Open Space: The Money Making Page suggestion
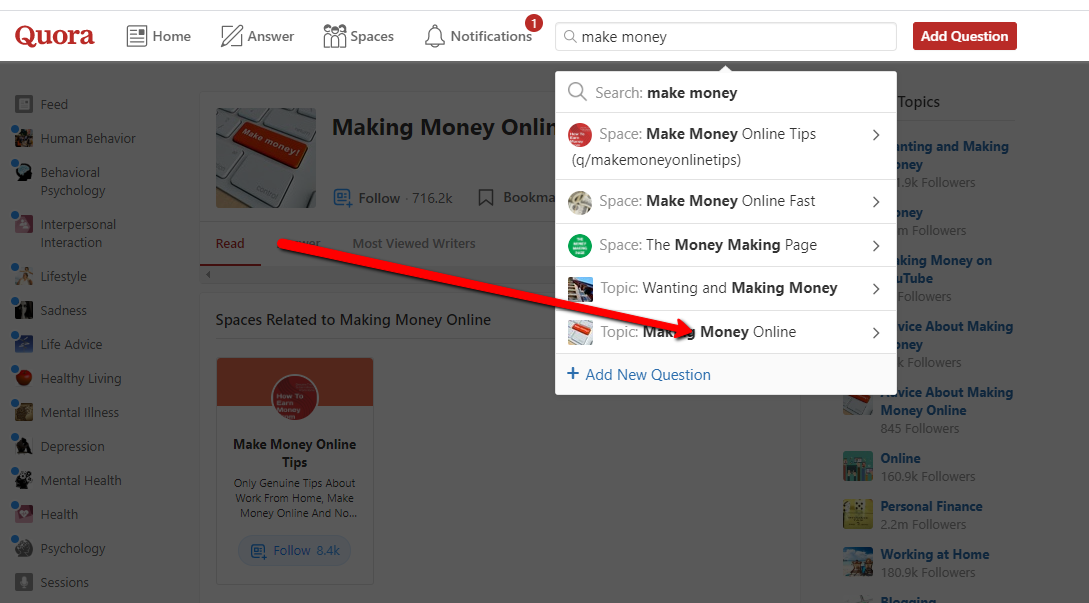Image resolution: width=1089 pixels, height=603 pixels. pos(726,245)
